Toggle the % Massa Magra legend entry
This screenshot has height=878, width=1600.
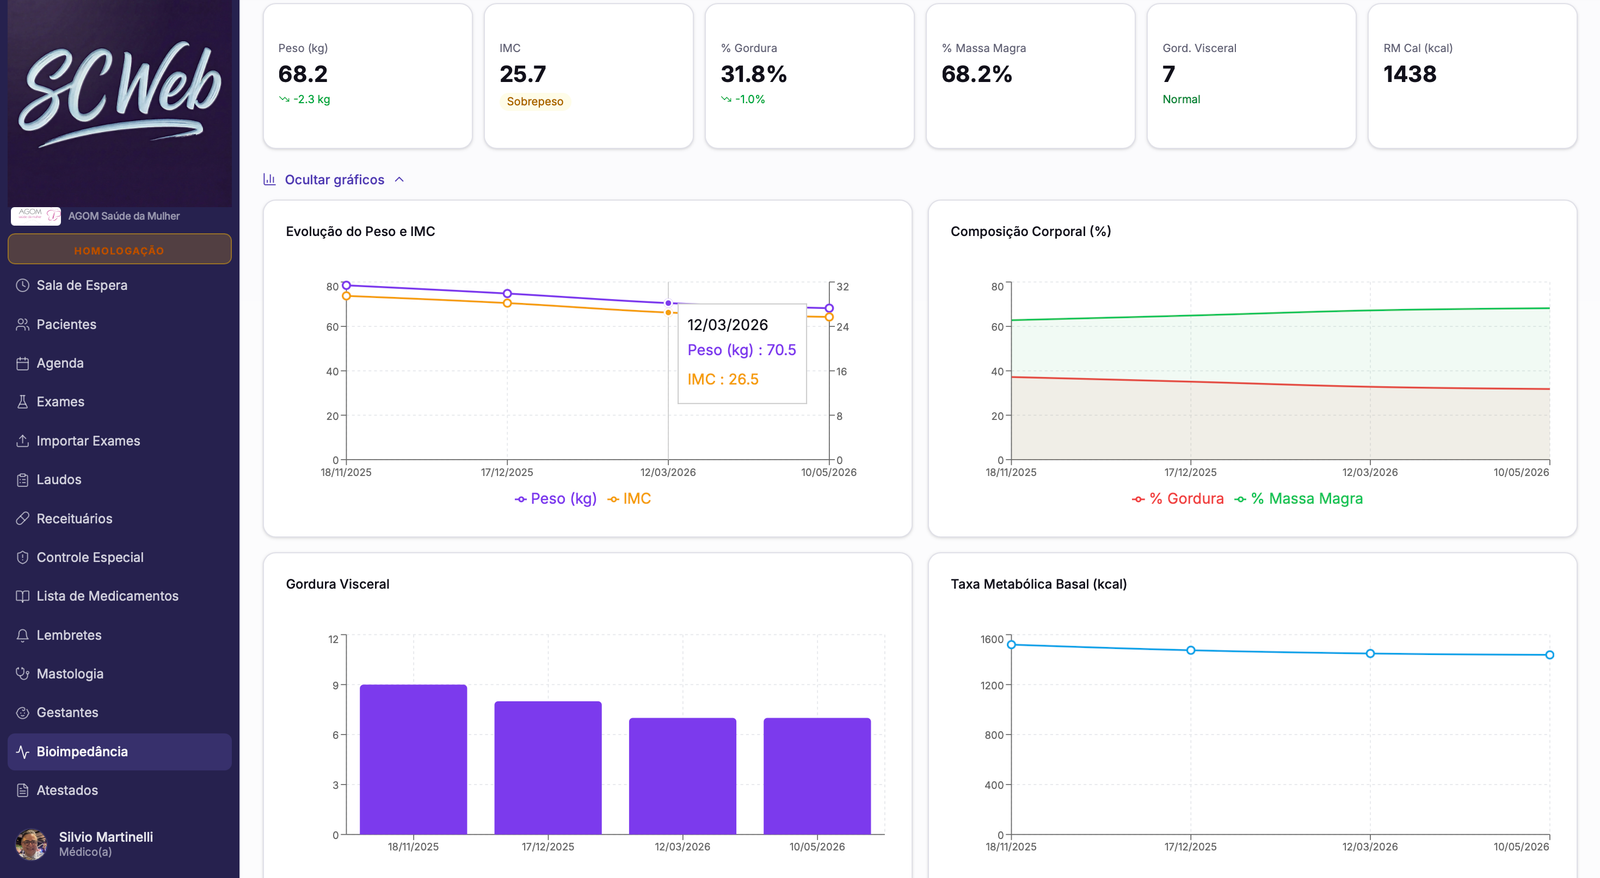(1298, 499)
